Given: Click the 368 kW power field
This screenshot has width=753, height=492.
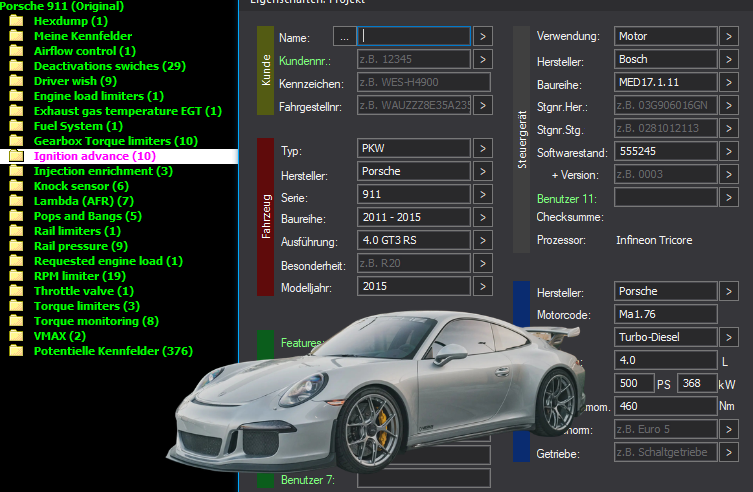Looking at the screenshot, I should pyautogui.click(x=697, y=383).
